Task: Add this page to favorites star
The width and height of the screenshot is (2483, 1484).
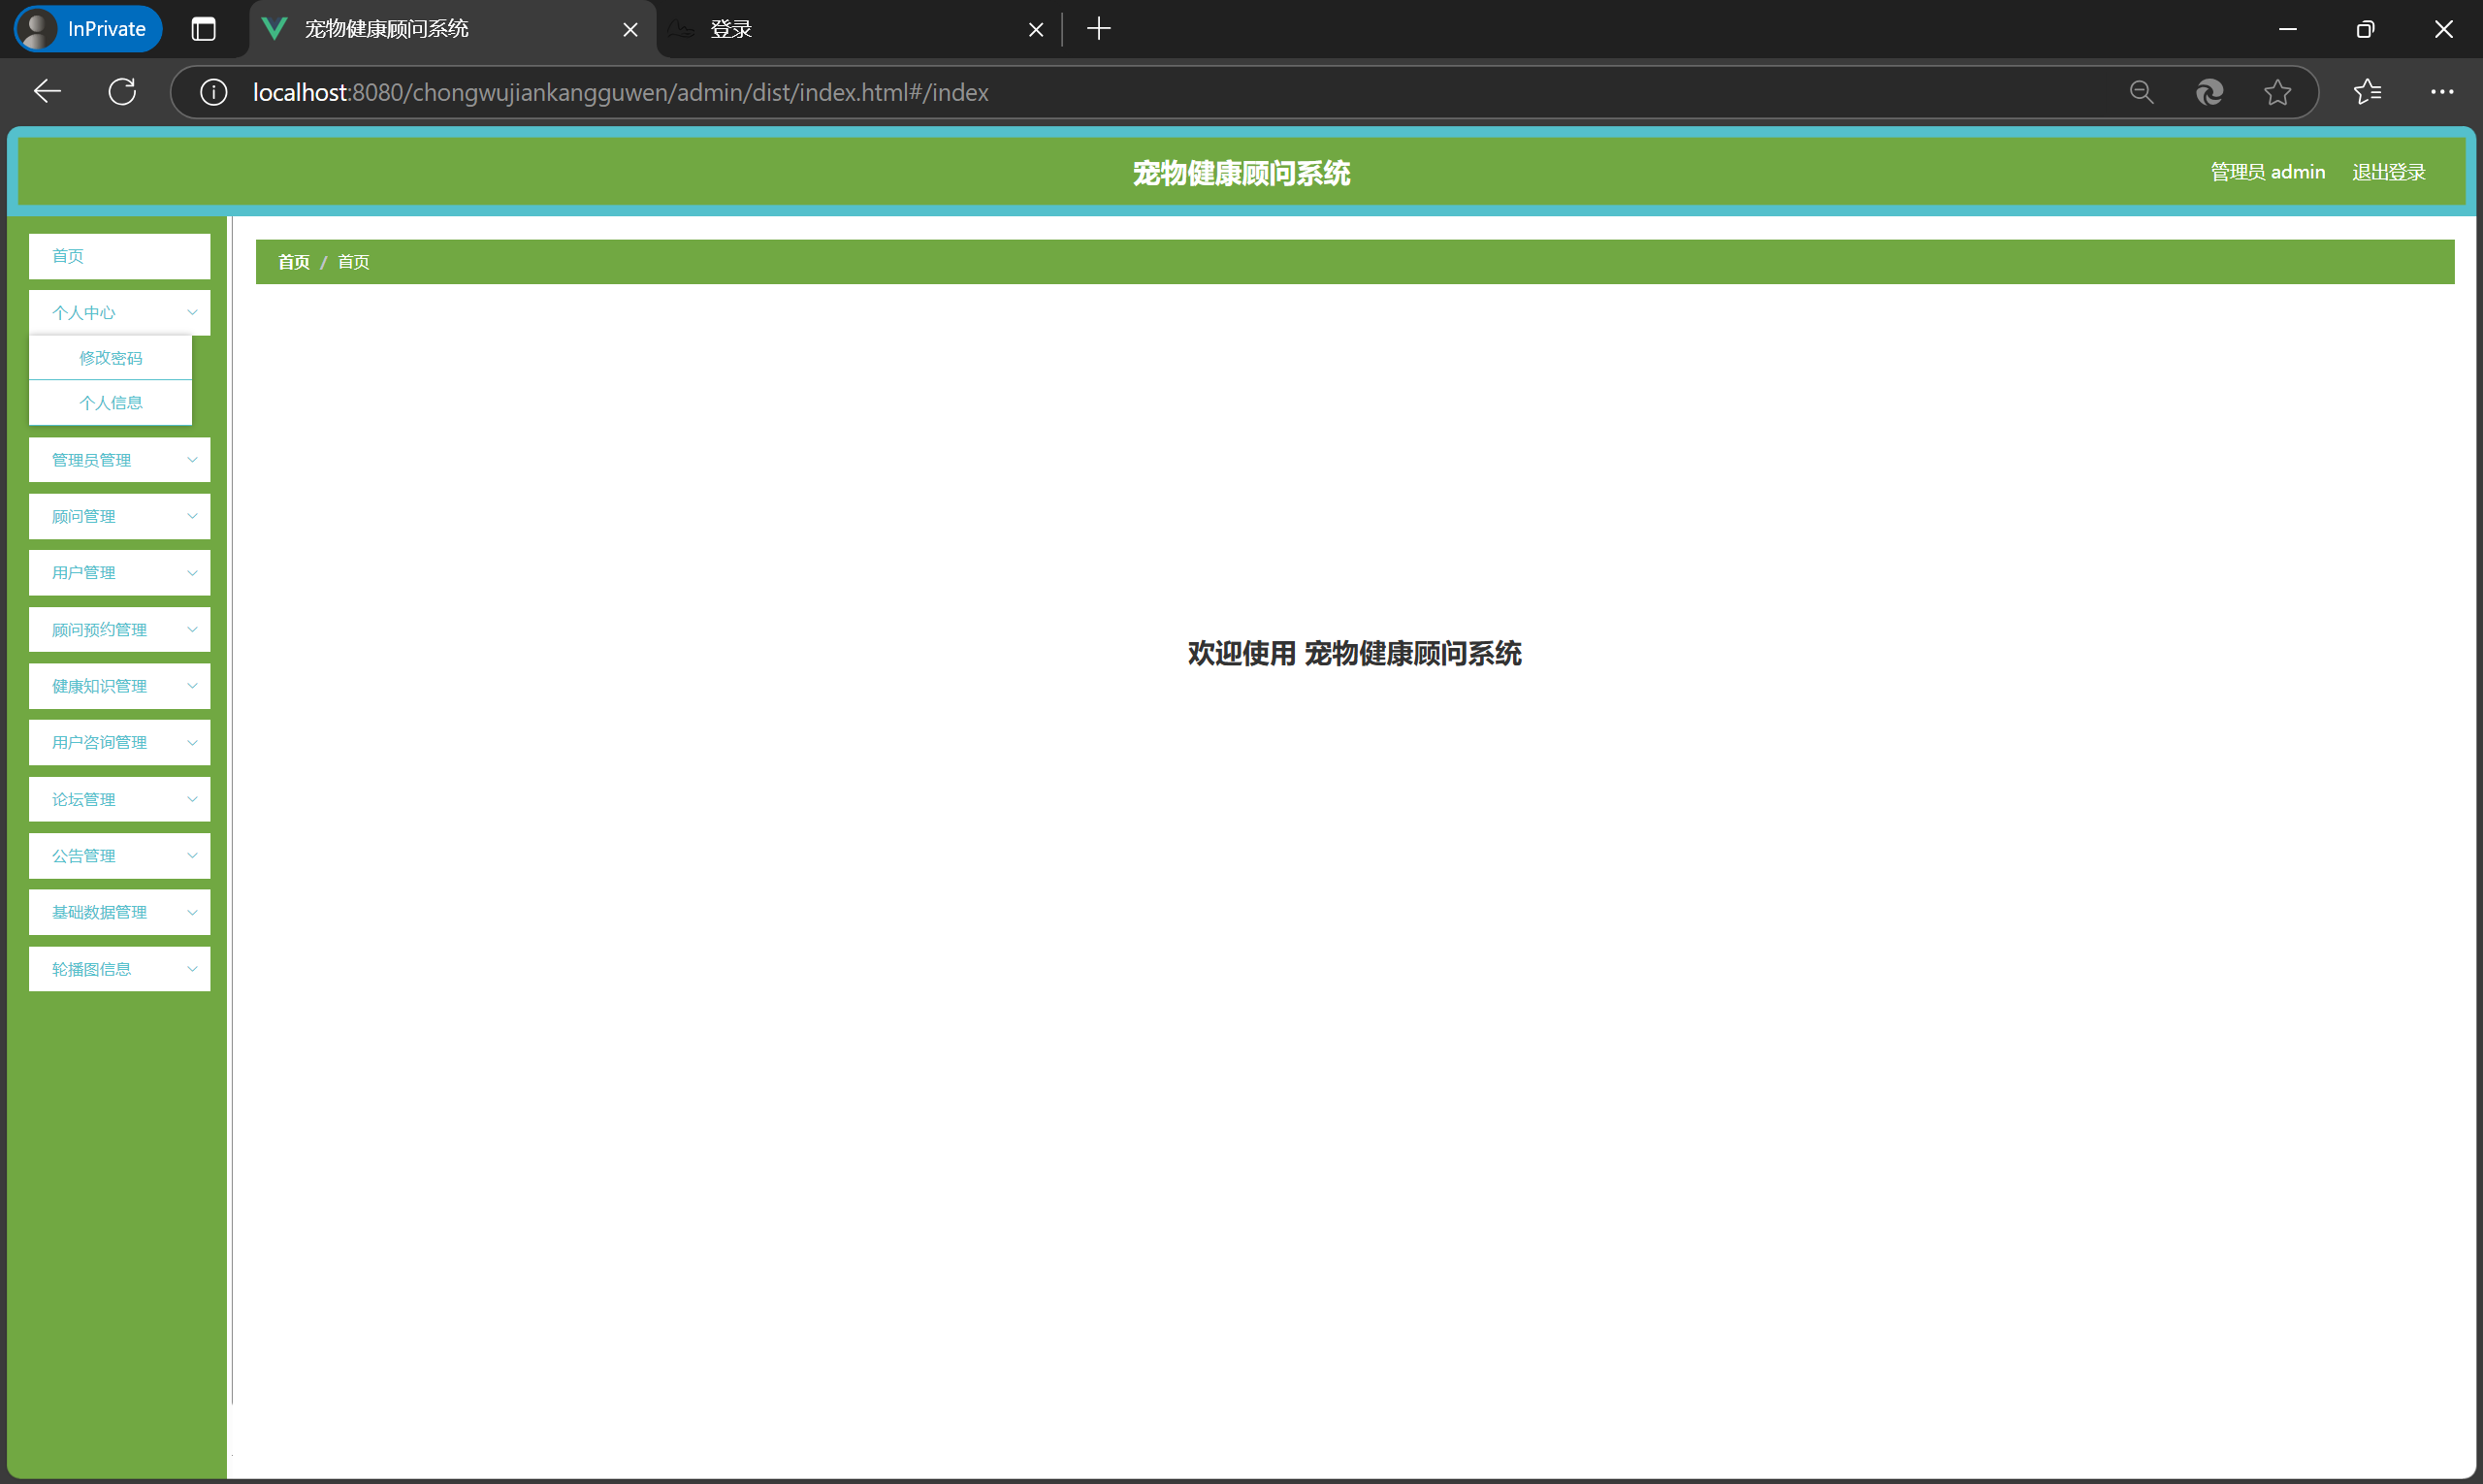Action: pyautogui.click(x=2277, y=92)
